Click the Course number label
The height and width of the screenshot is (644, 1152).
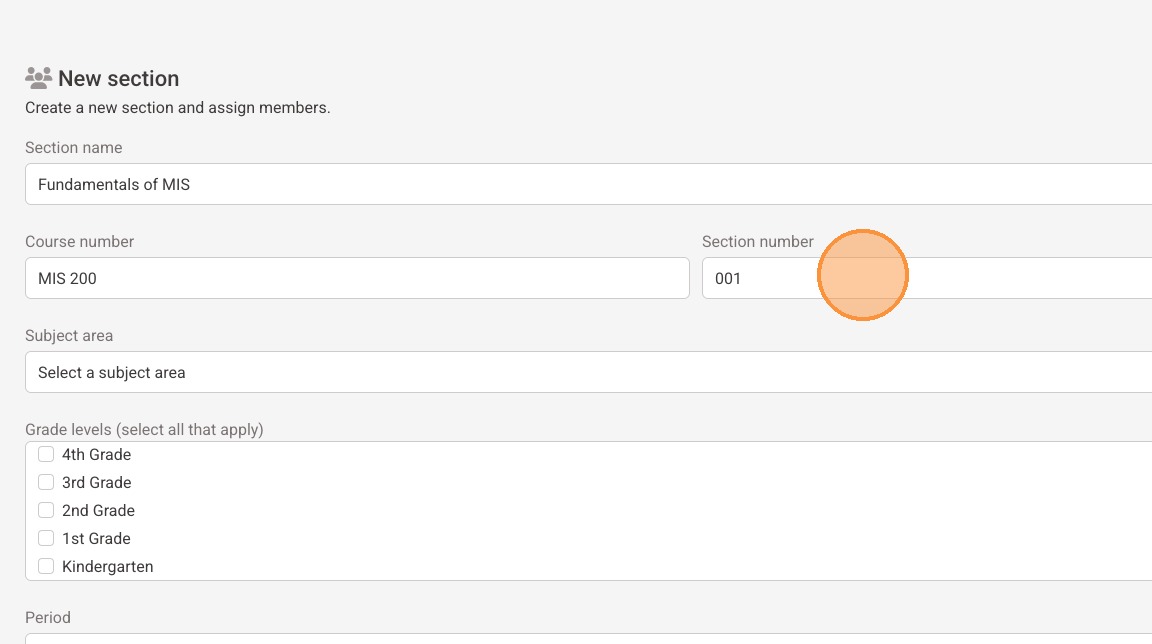tap(80, 241)
